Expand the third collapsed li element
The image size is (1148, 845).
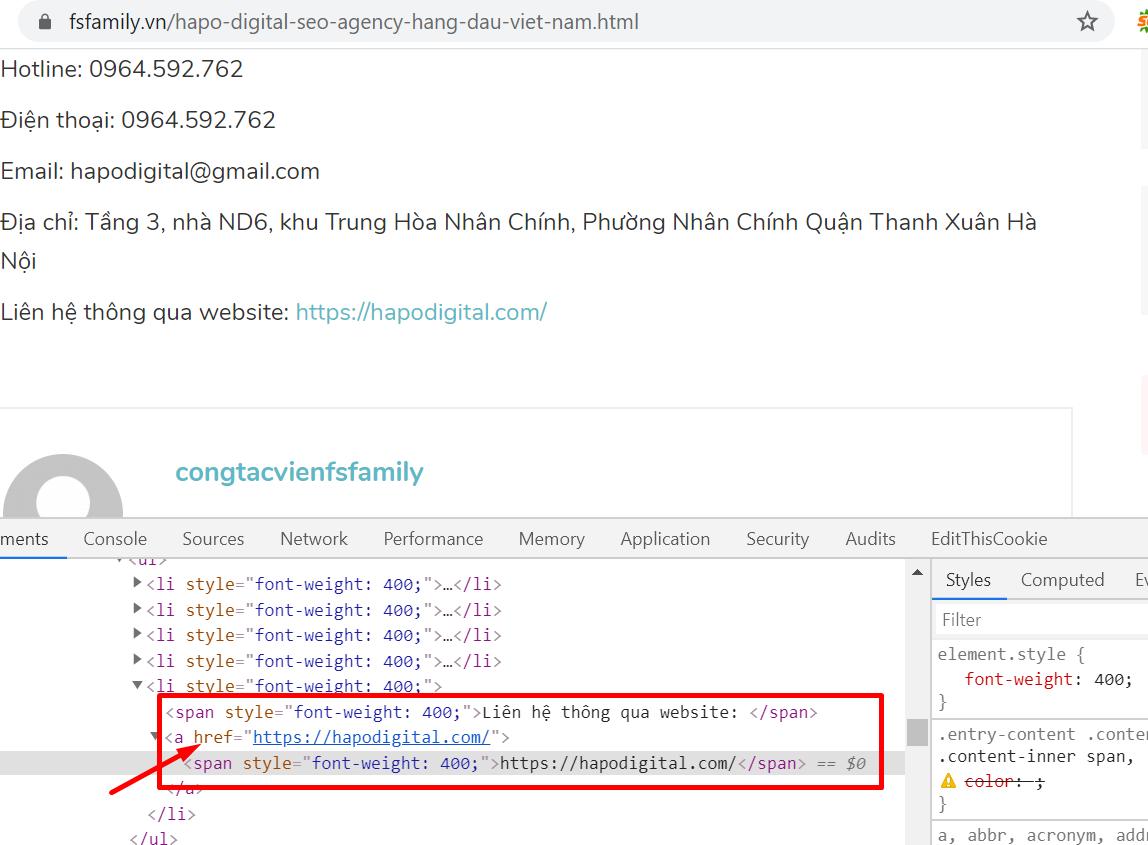click(x=137, y=633)
